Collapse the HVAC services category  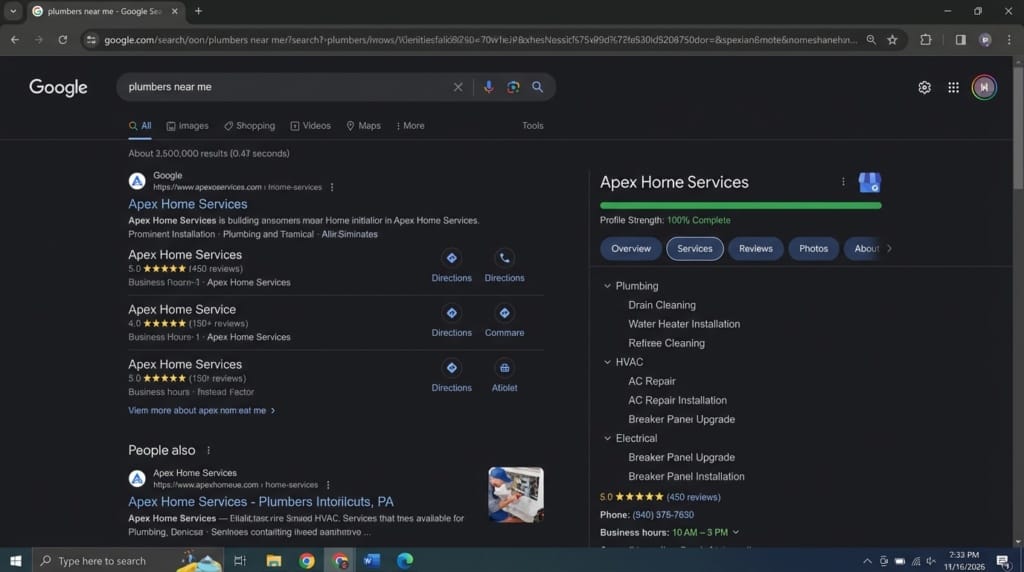click(607, 362)
